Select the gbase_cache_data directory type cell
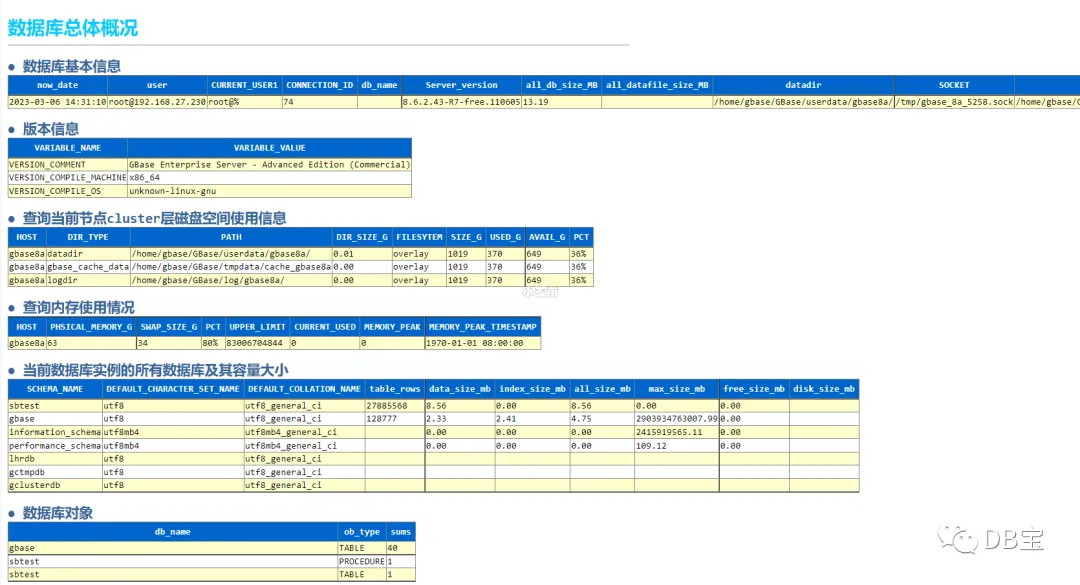The width and height of the screenshot is (1080, 585). tap(87, 267)
